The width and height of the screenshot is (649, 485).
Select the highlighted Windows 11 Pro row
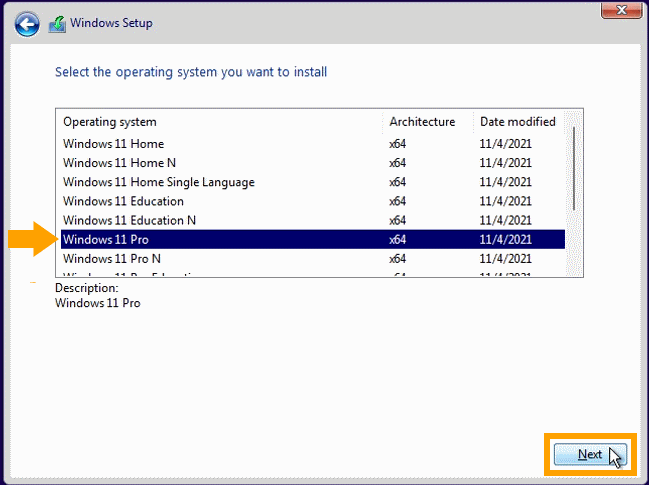click(313, 239)
